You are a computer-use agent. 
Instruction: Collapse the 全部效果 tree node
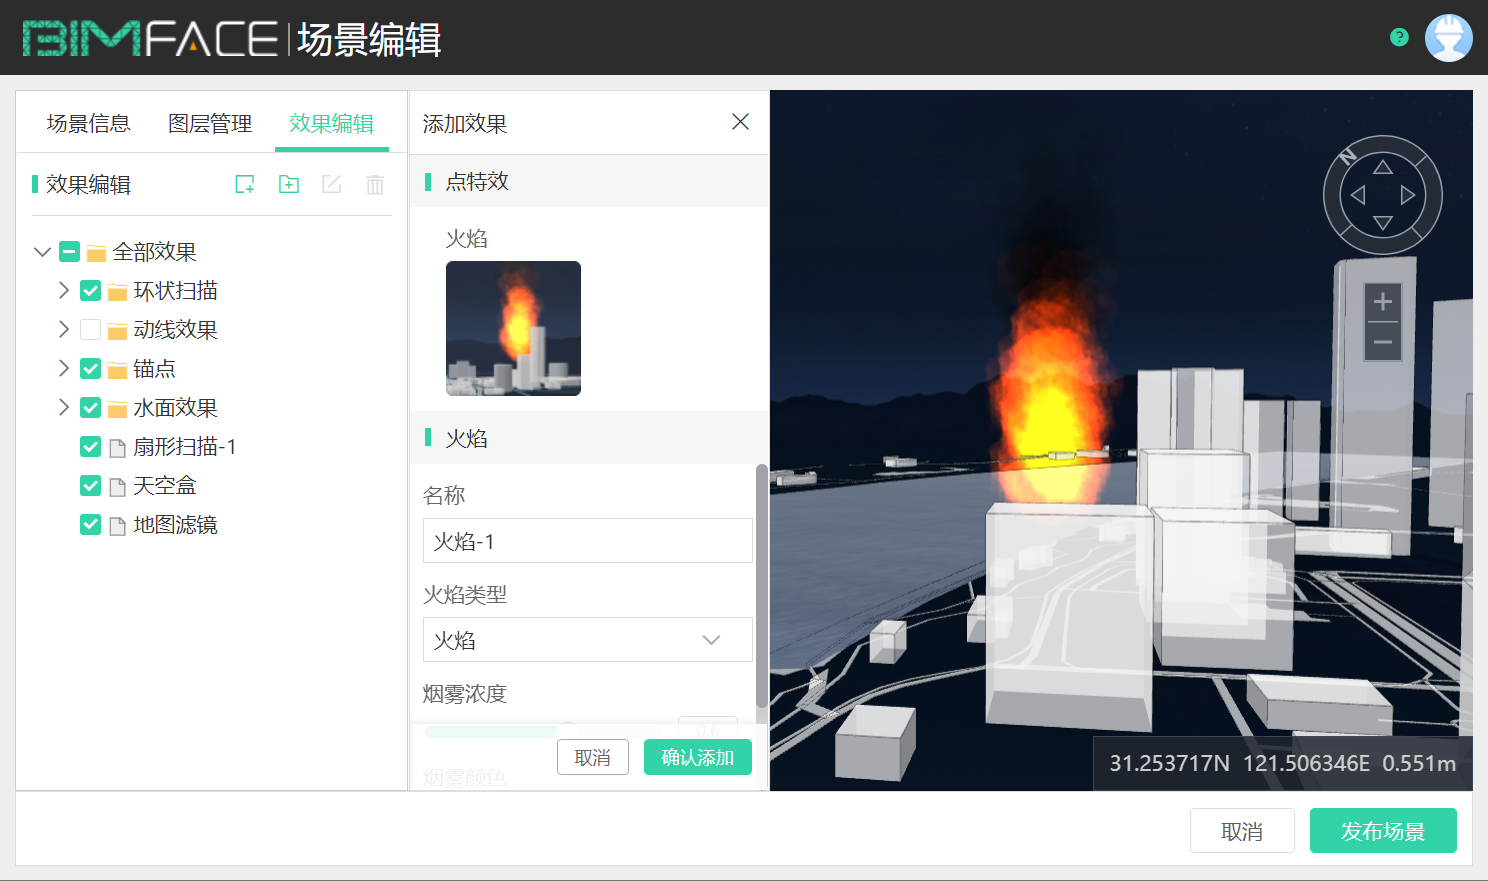pos(42,251)
